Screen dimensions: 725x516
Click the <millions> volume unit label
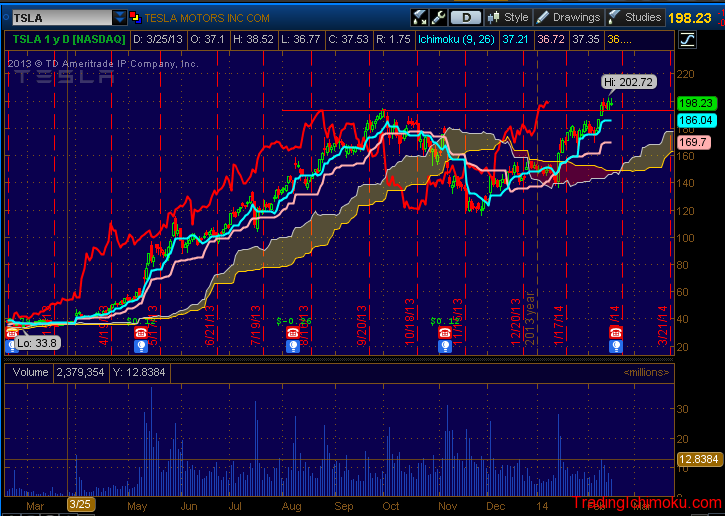[x=646, y=372]
